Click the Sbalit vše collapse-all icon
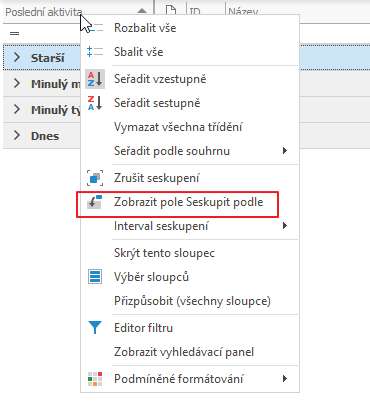Image resolution: width=370 pixels, height=417 pixels. click(x=95, y=52)
